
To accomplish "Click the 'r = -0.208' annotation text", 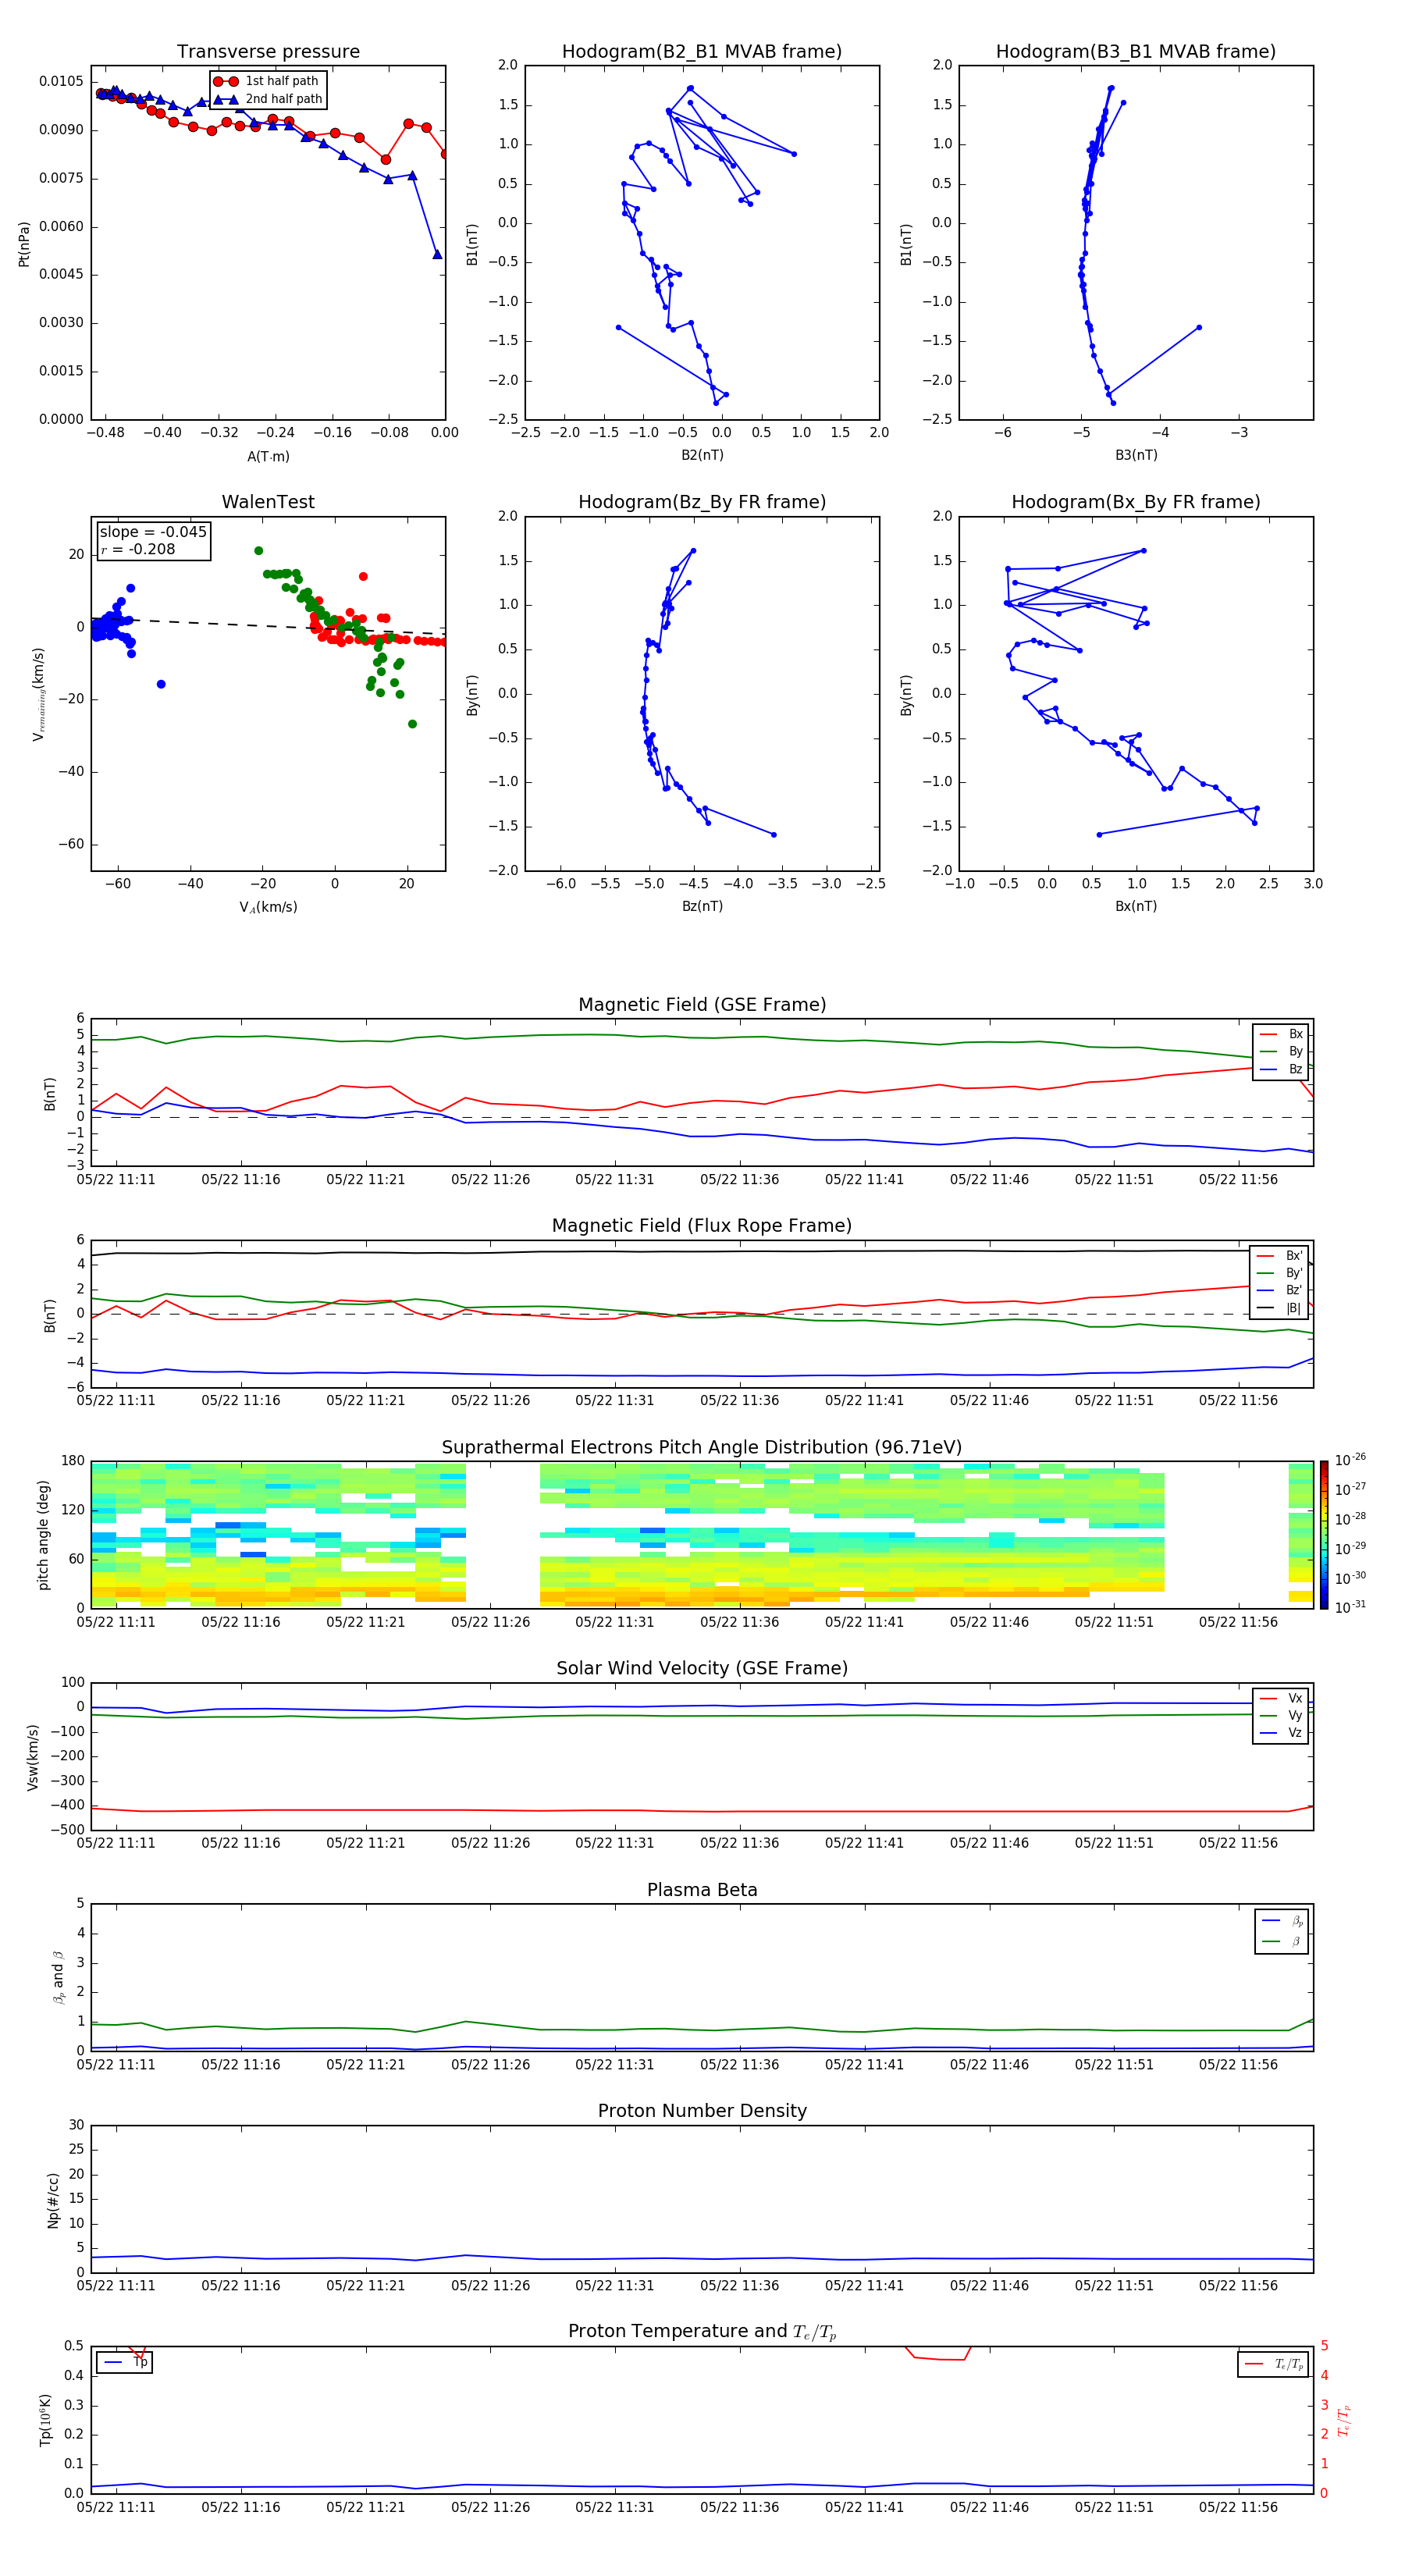I will pos(138,549).
